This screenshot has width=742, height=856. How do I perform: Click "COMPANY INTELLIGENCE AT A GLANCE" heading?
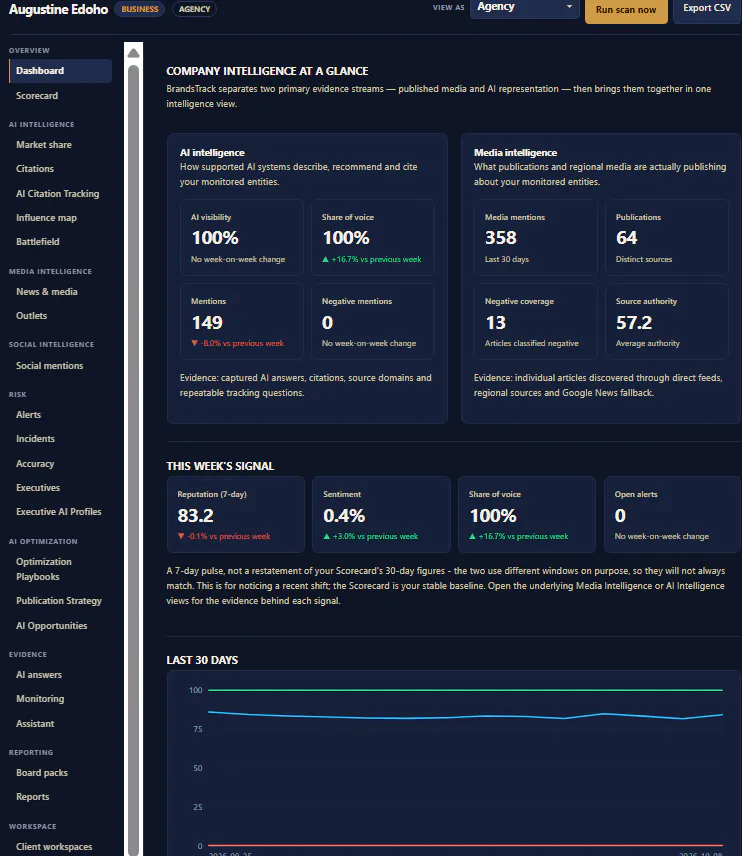267,71
